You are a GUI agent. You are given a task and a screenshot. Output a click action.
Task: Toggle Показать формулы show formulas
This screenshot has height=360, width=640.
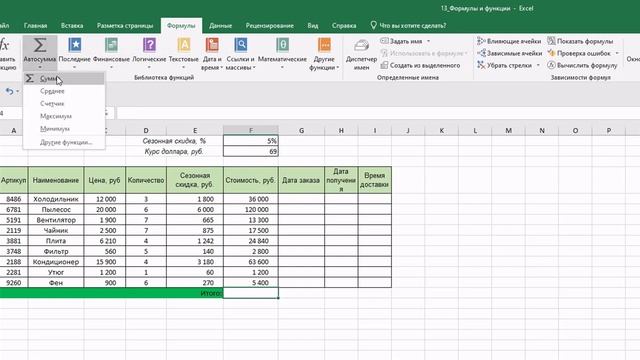(x=580, y=41)
